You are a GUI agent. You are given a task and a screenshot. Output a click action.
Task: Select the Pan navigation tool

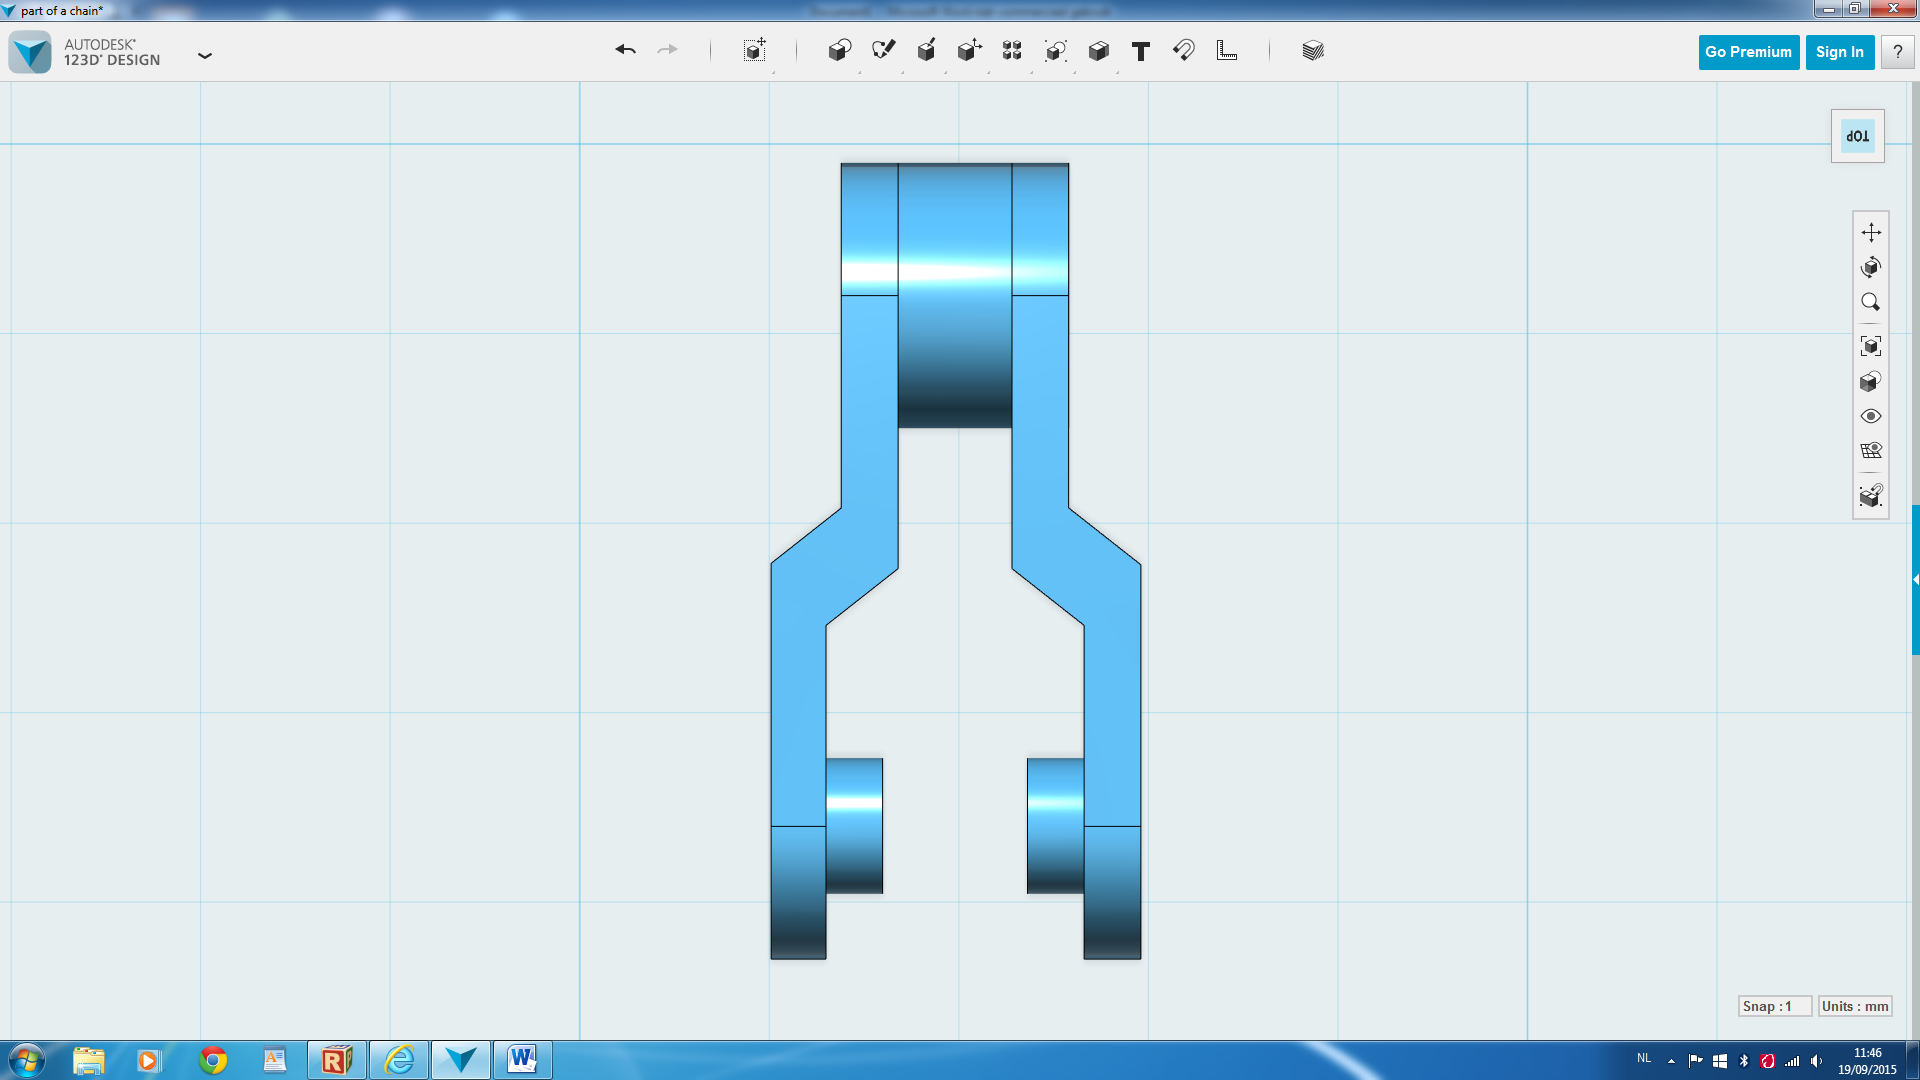click(x=1871, y=232)
